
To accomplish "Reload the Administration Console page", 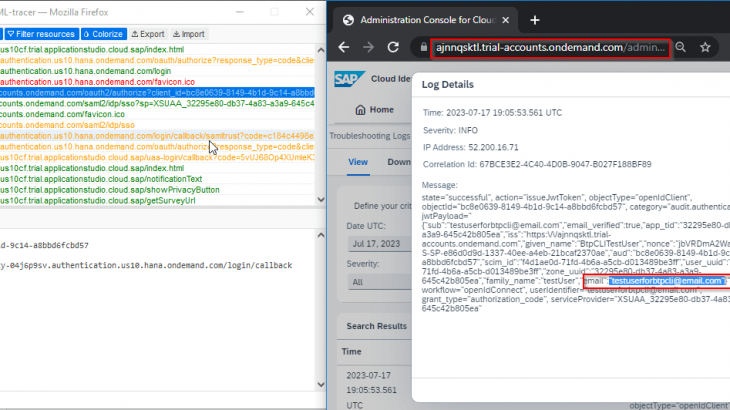I will click(x=393, y=47).
